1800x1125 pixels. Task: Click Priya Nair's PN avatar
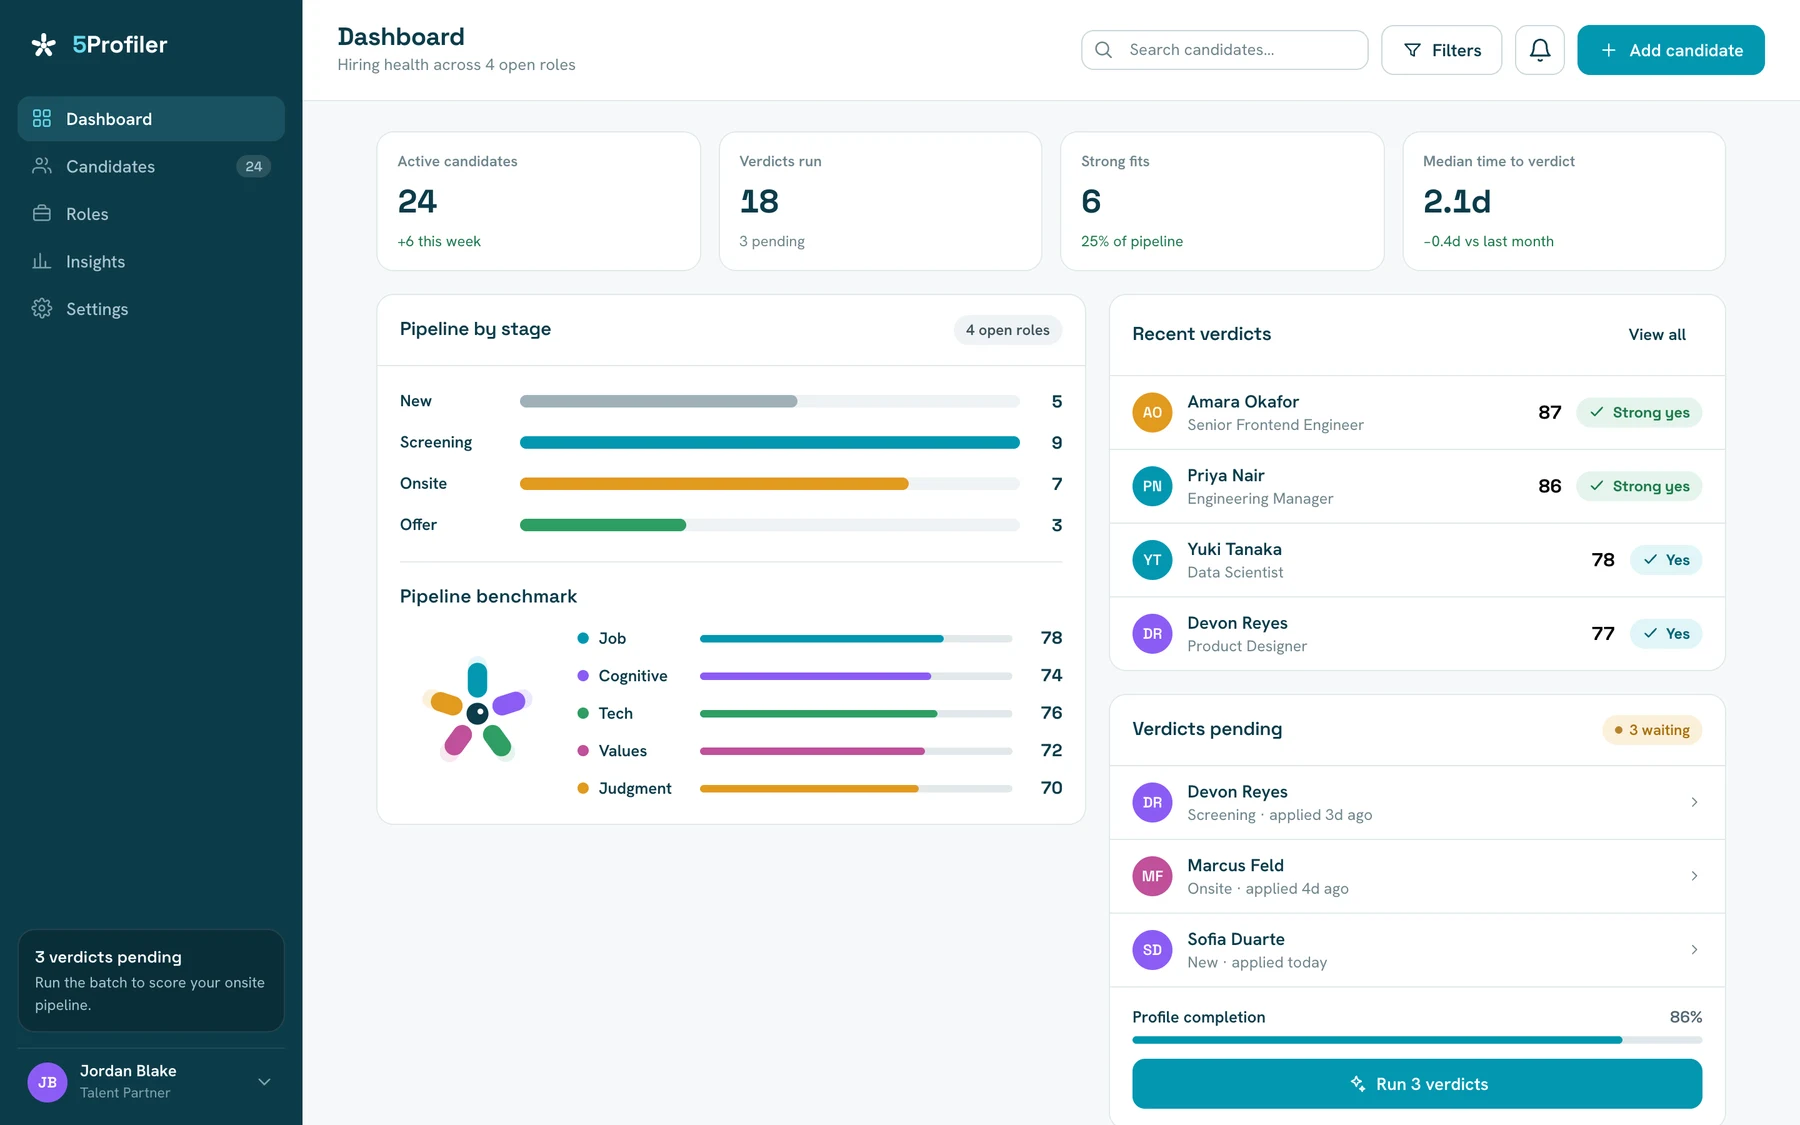coord(1152,486)
